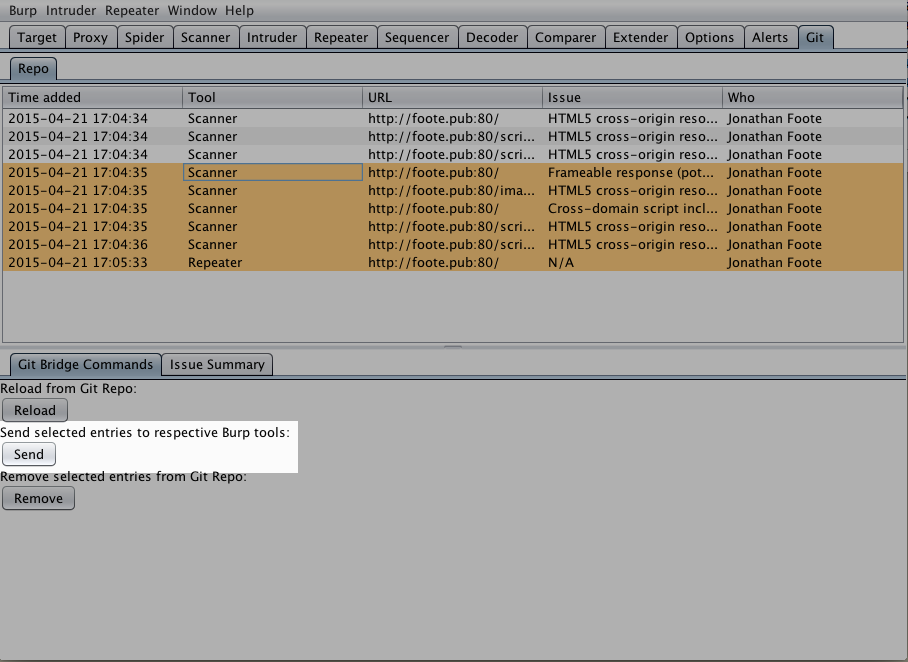Click the URL http://foote.pub:80/ima... cell
The image size is (908, 662).
pyautogui.click(x=453, y=191)
